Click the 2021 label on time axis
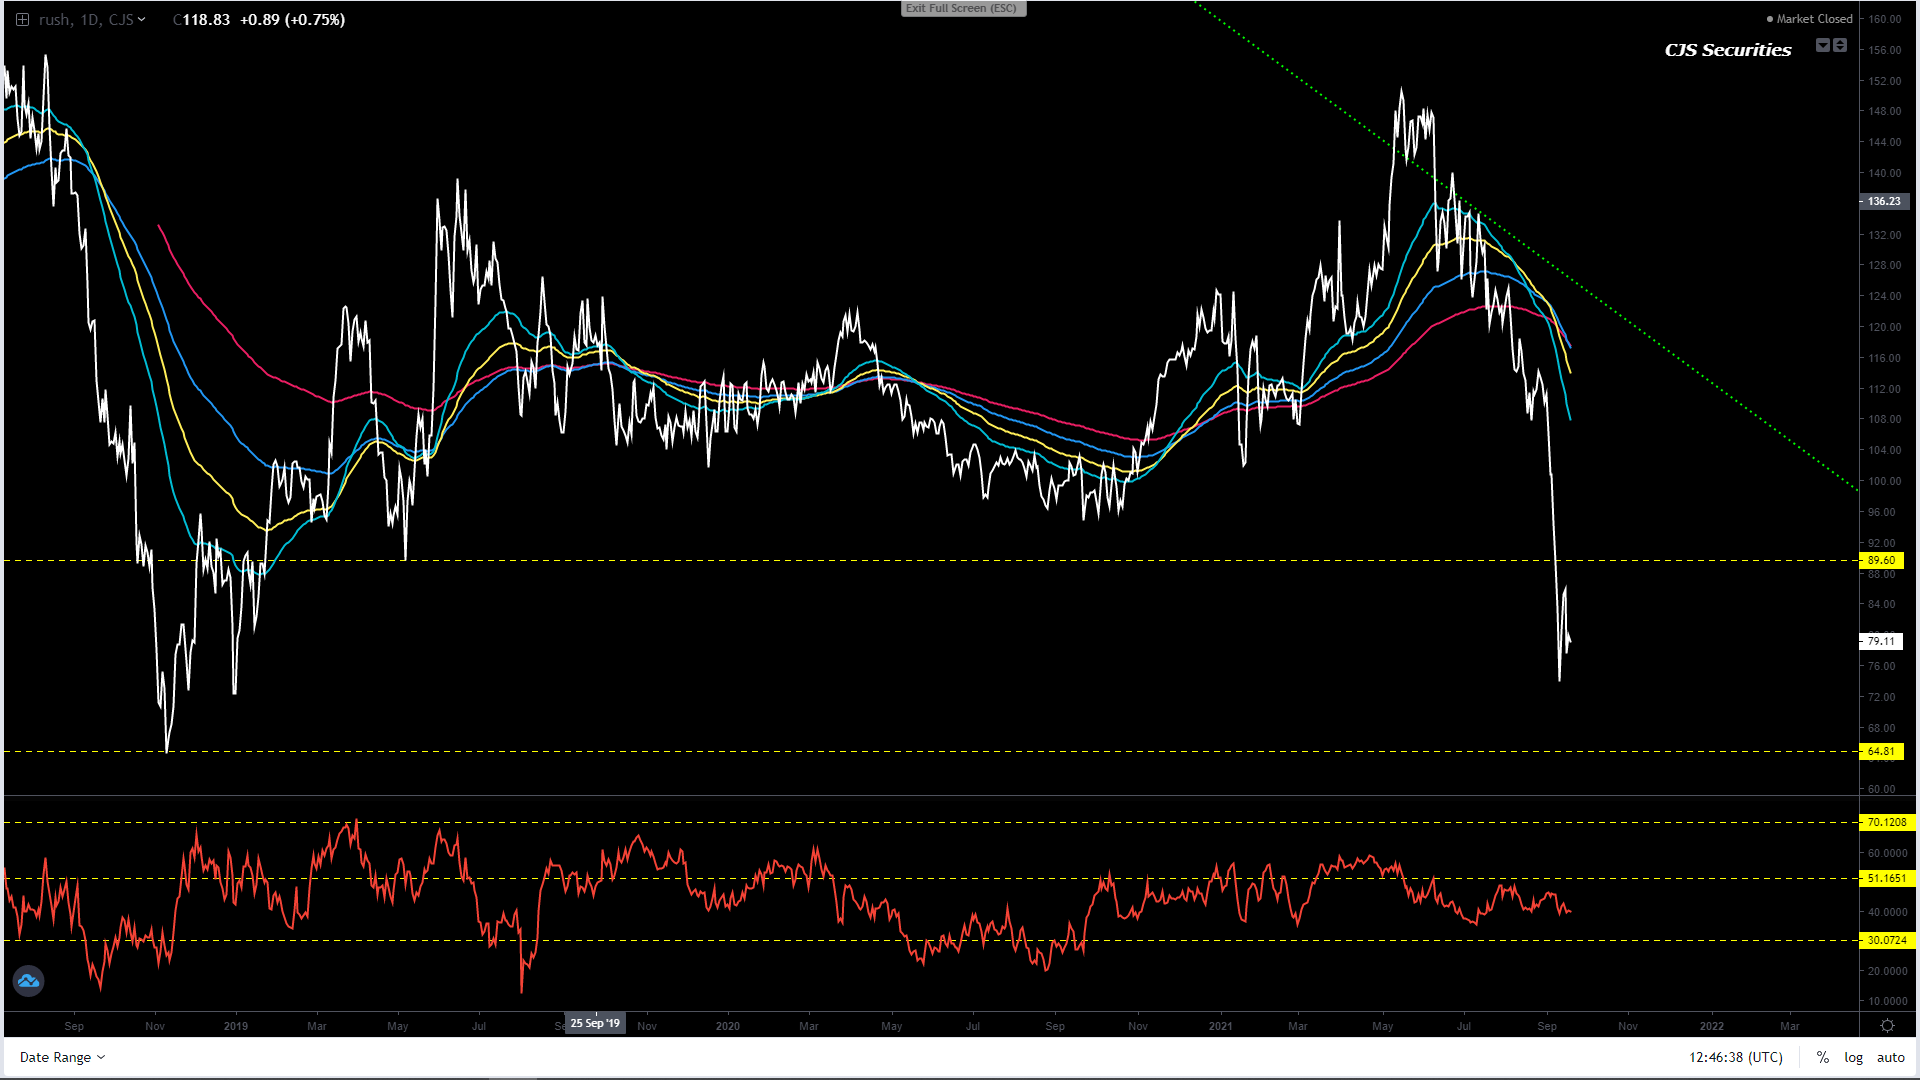The height and width of the screenshot is (1080, 1920). 1220,1026
